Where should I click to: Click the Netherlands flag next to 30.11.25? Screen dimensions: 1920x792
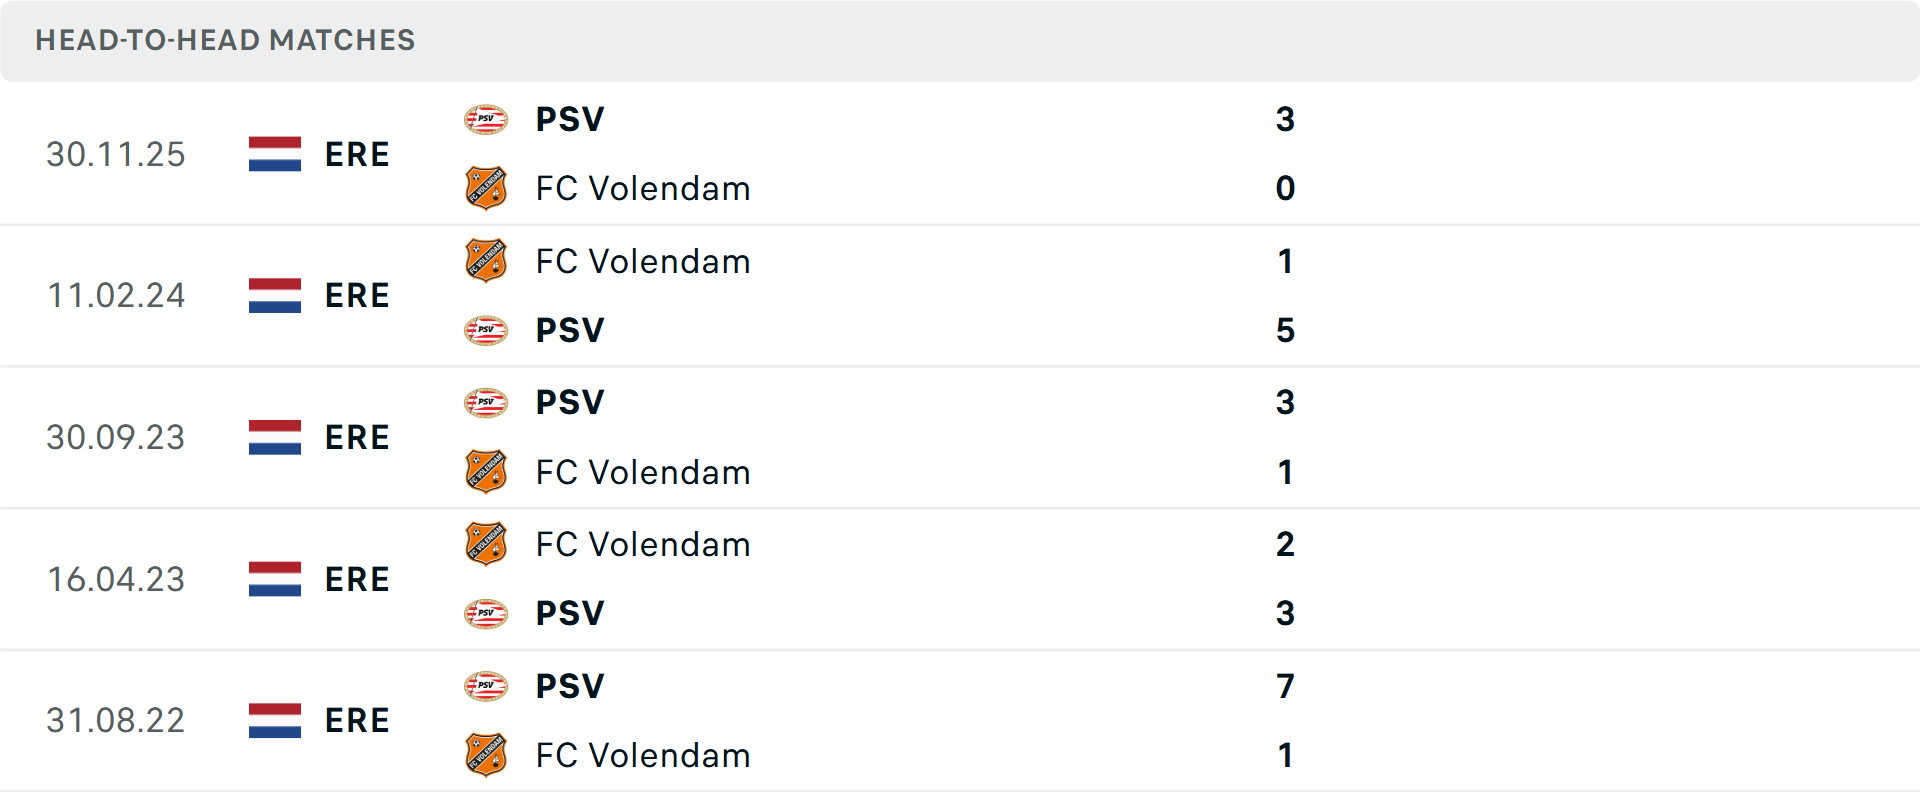274,154
